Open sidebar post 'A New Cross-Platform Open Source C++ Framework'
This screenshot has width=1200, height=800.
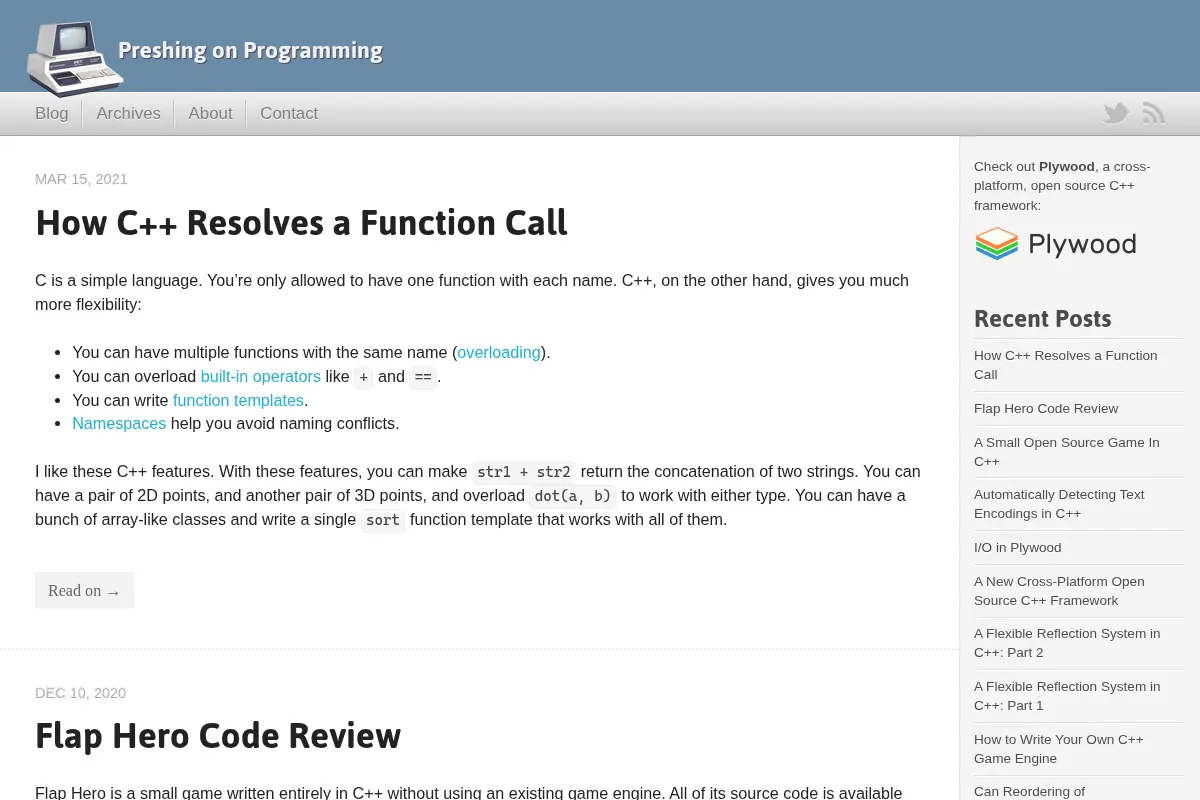pyautogui.click(x=1059, y=591)
